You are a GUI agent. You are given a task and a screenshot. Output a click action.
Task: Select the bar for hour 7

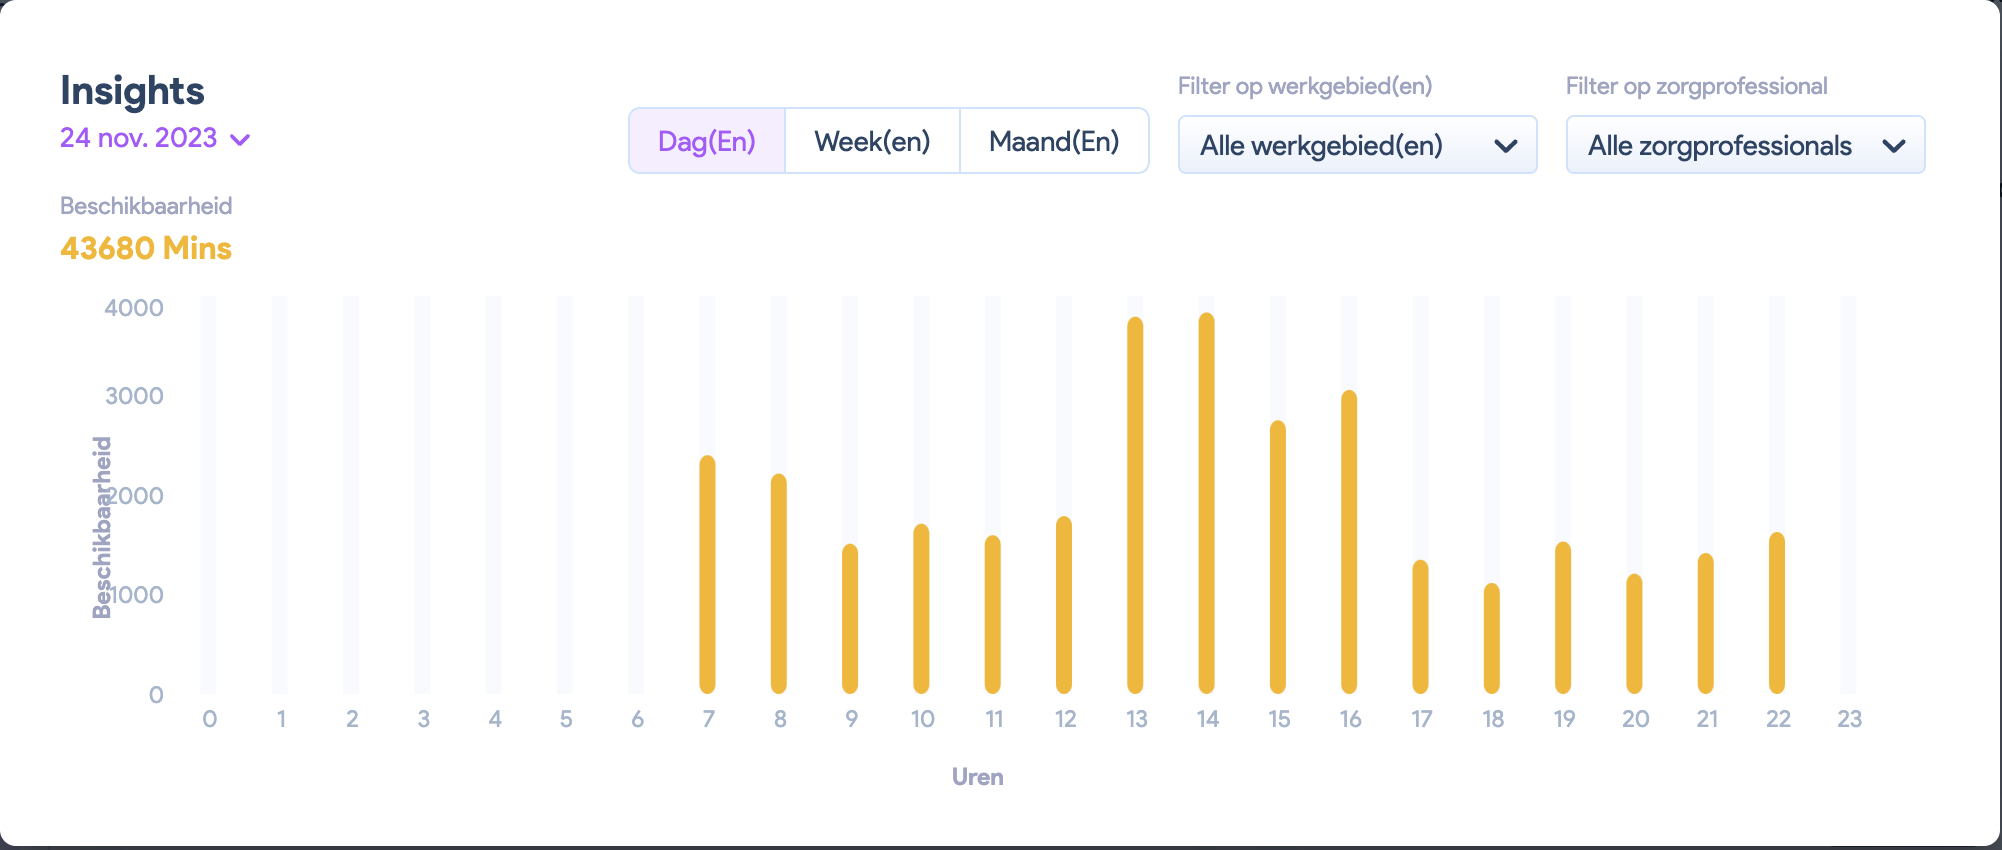click(708, 575)
